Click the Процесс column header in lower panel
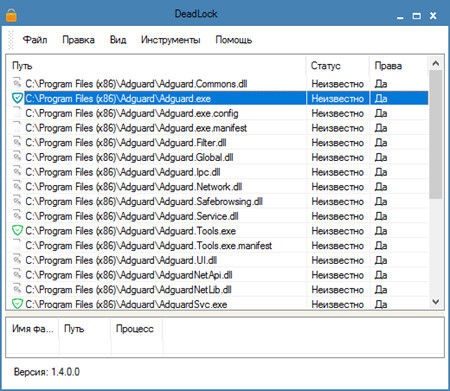Viewport: 450px width, 391px height. coord(137,329)
